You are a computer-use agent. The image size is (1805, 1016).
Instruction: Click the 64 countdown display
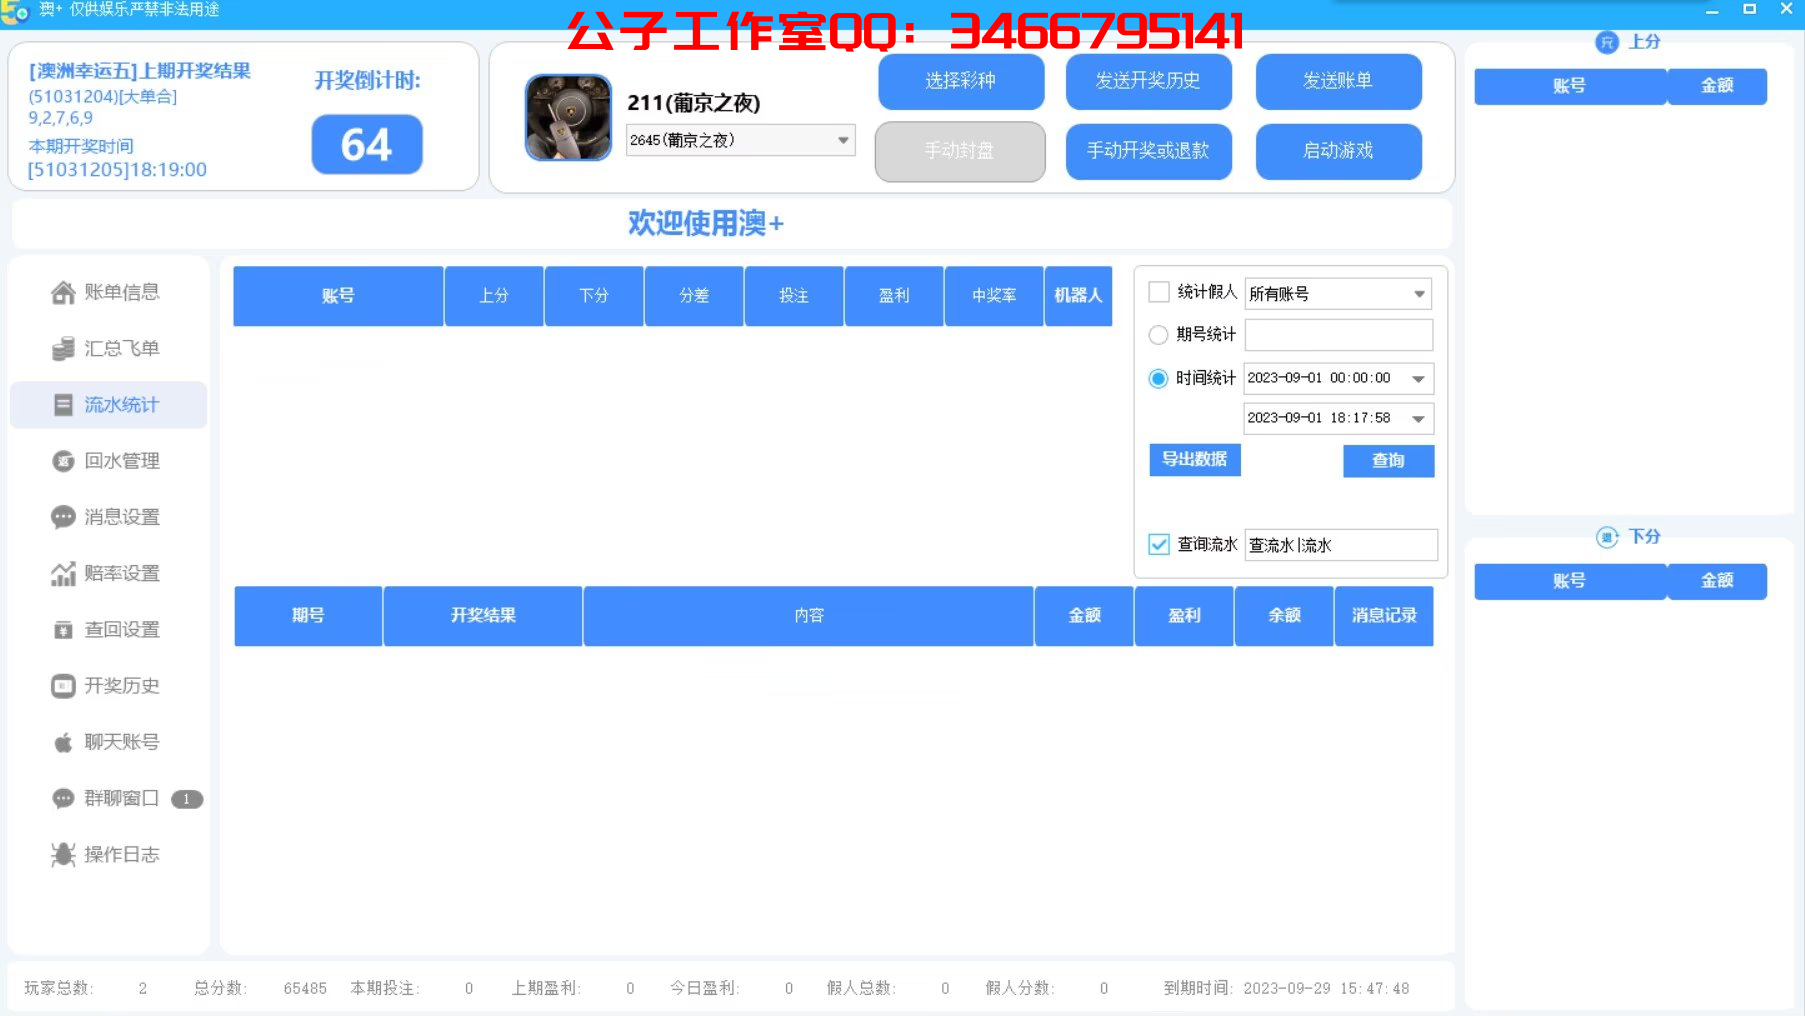(x=367, y=145)
